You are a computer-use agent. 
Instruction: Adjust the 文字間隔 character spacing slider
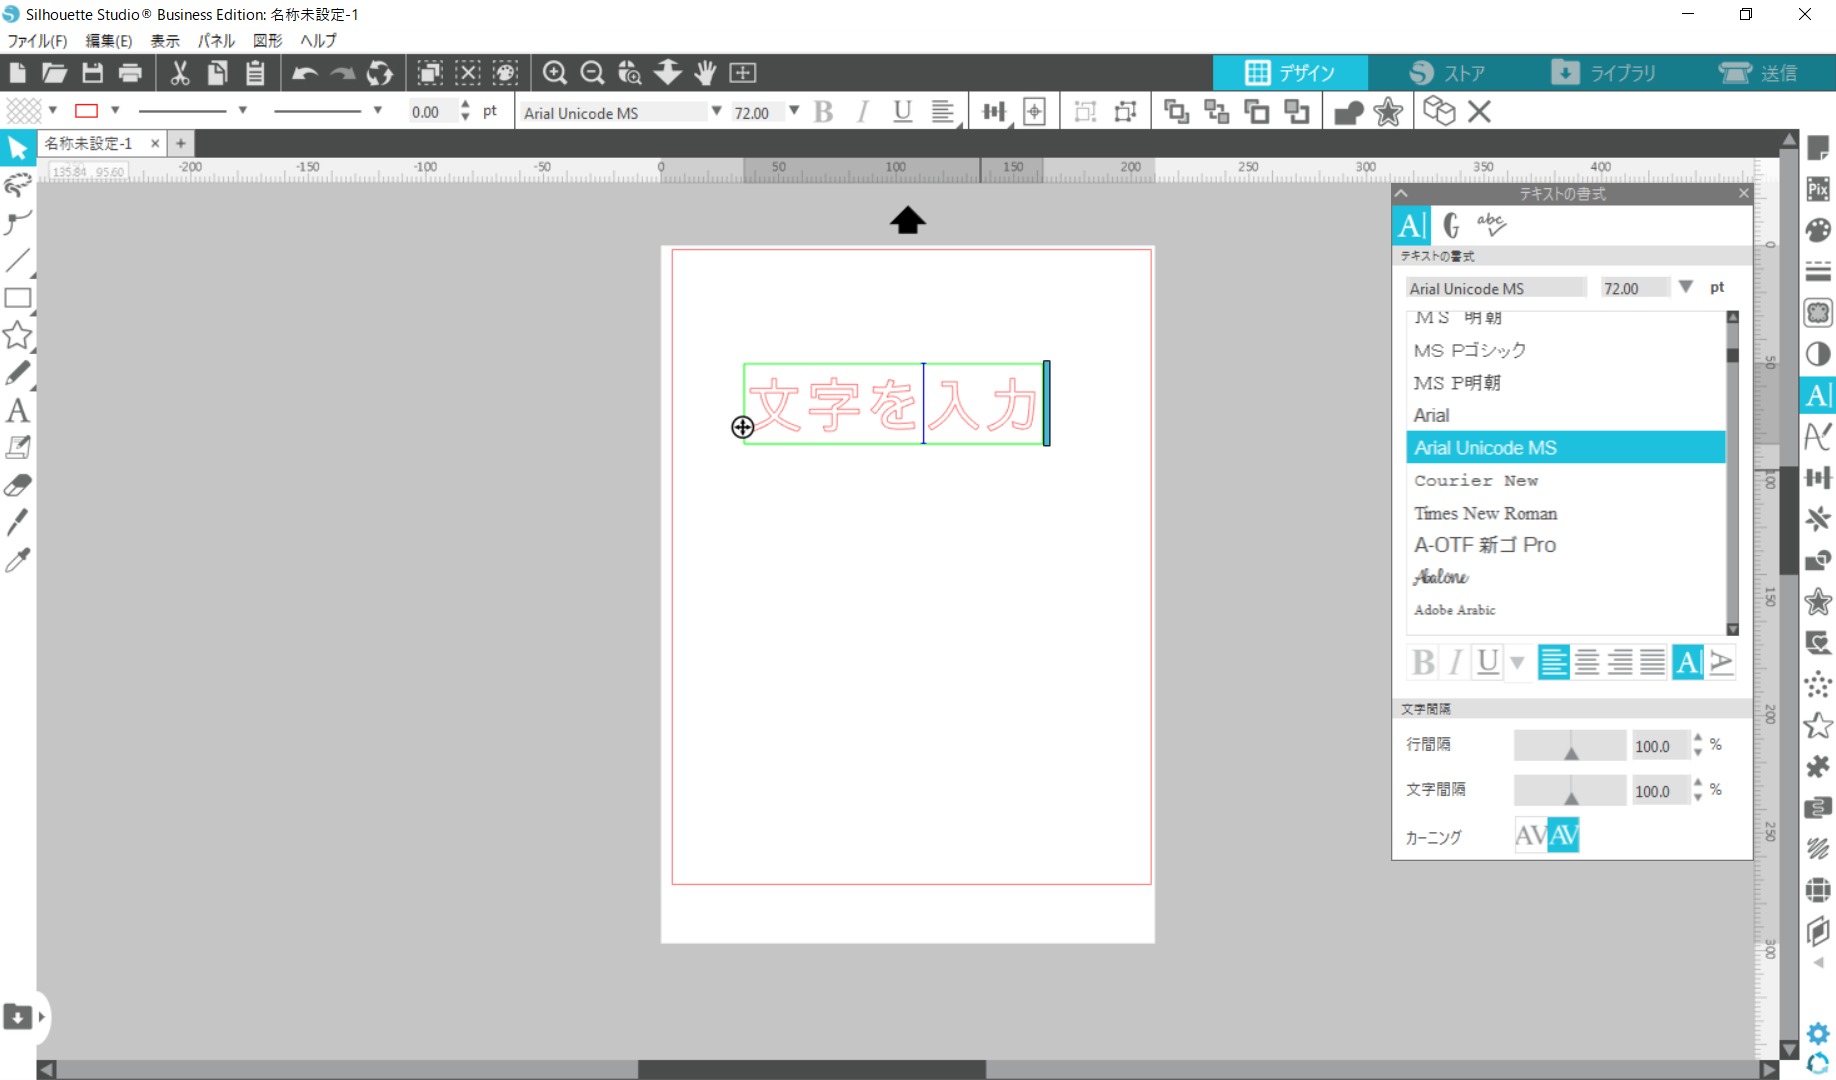1570,790
